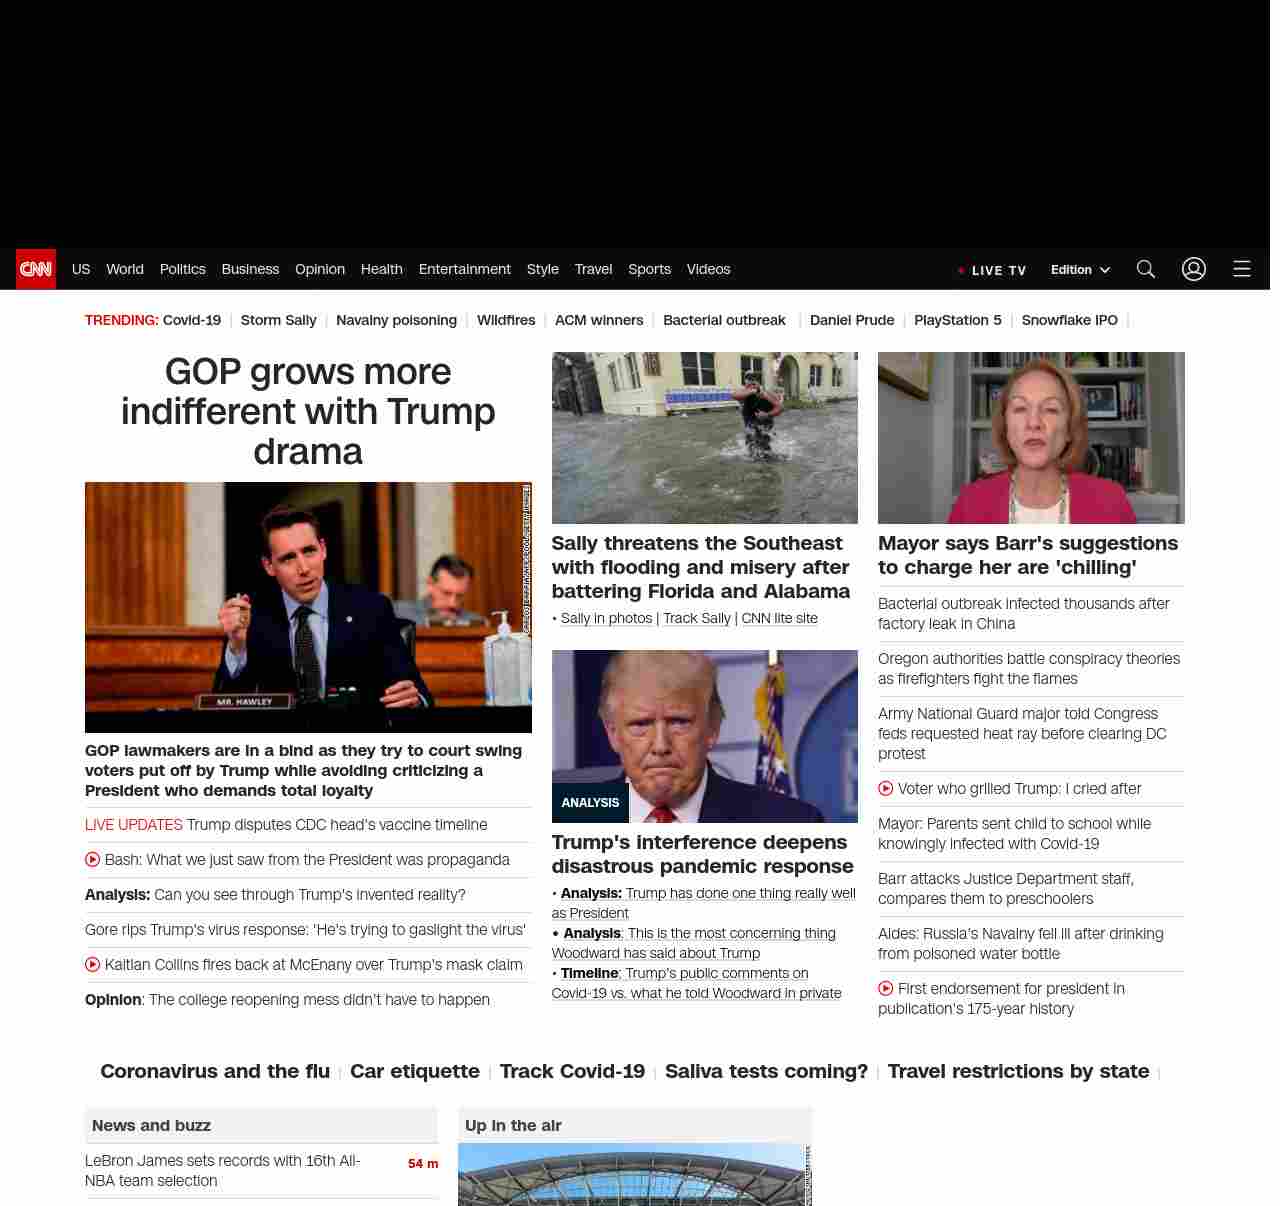Read LeBron James All-NBA selection story
The height and width of the screenshot is (1206, 1280).
[x=223, y=1170]
